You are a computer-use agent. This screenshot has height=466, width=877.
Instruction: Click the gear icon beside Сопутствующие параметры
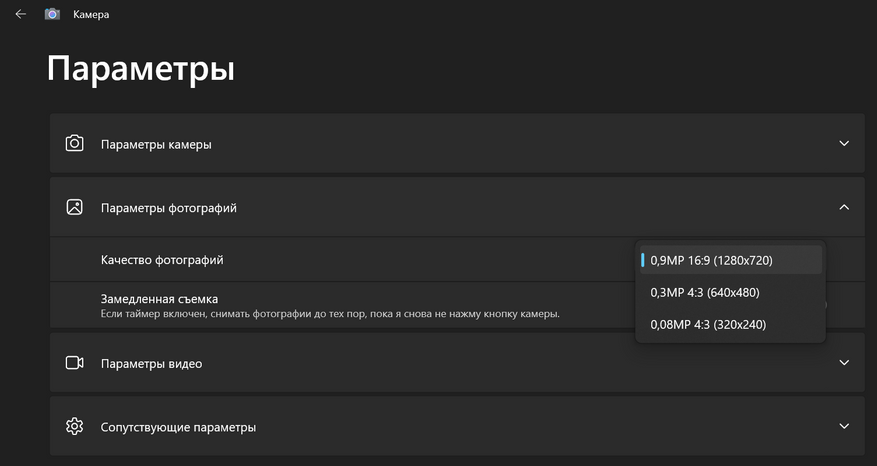pyautogui.click(x=74, y=427)
